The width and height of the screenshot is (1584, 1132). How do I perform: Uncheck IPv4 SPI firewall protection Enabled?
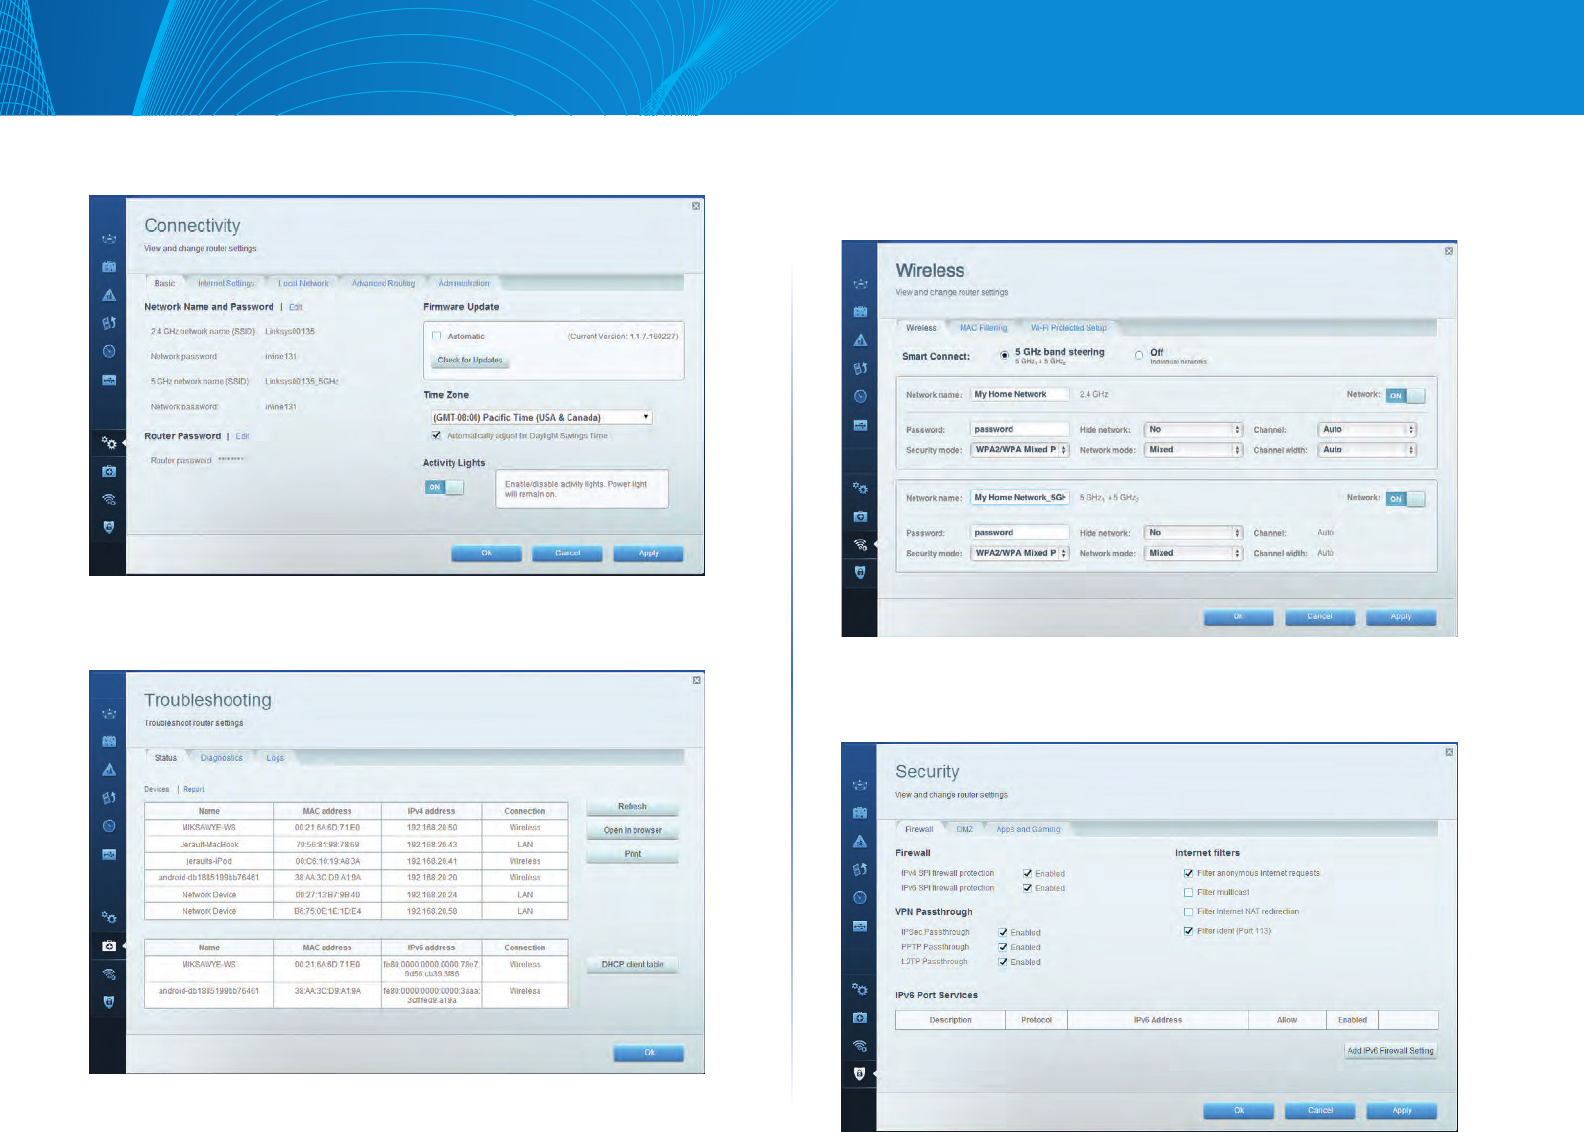tap(1027, 873)
